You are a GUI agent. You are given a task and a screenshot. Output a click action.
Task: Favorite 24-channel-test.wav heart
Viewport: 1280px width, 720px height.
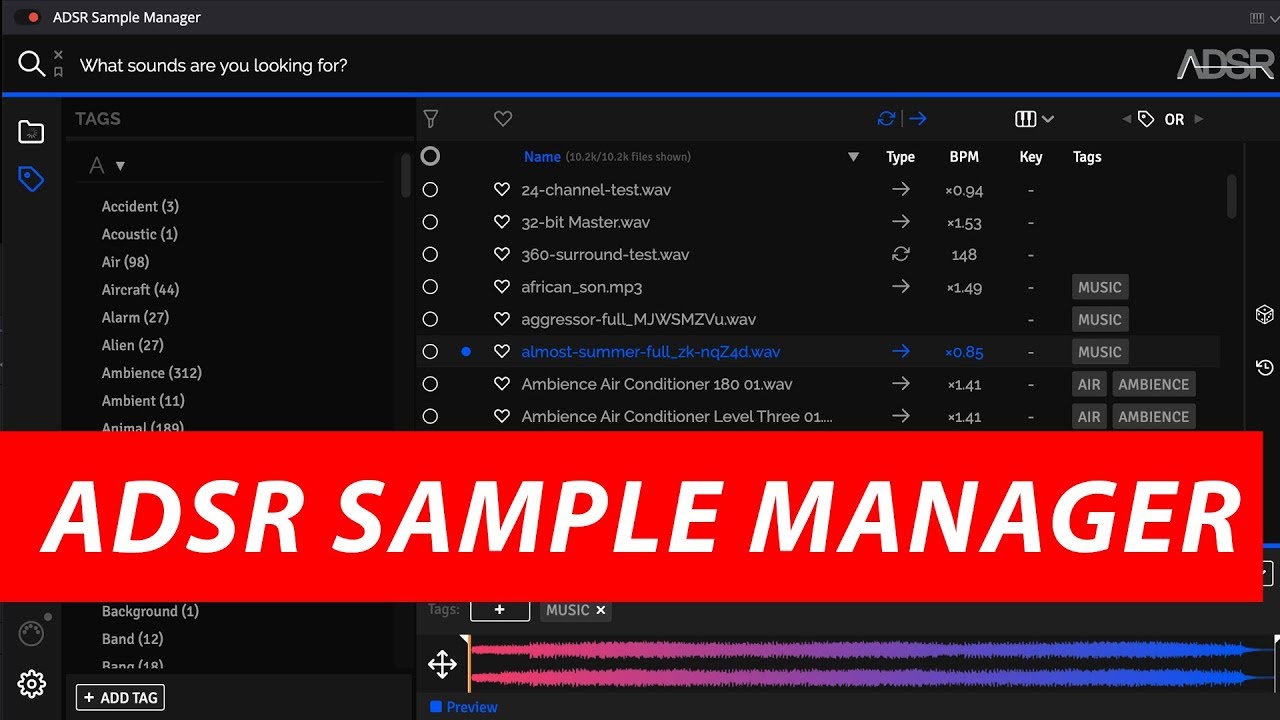[x=502, y=190]
